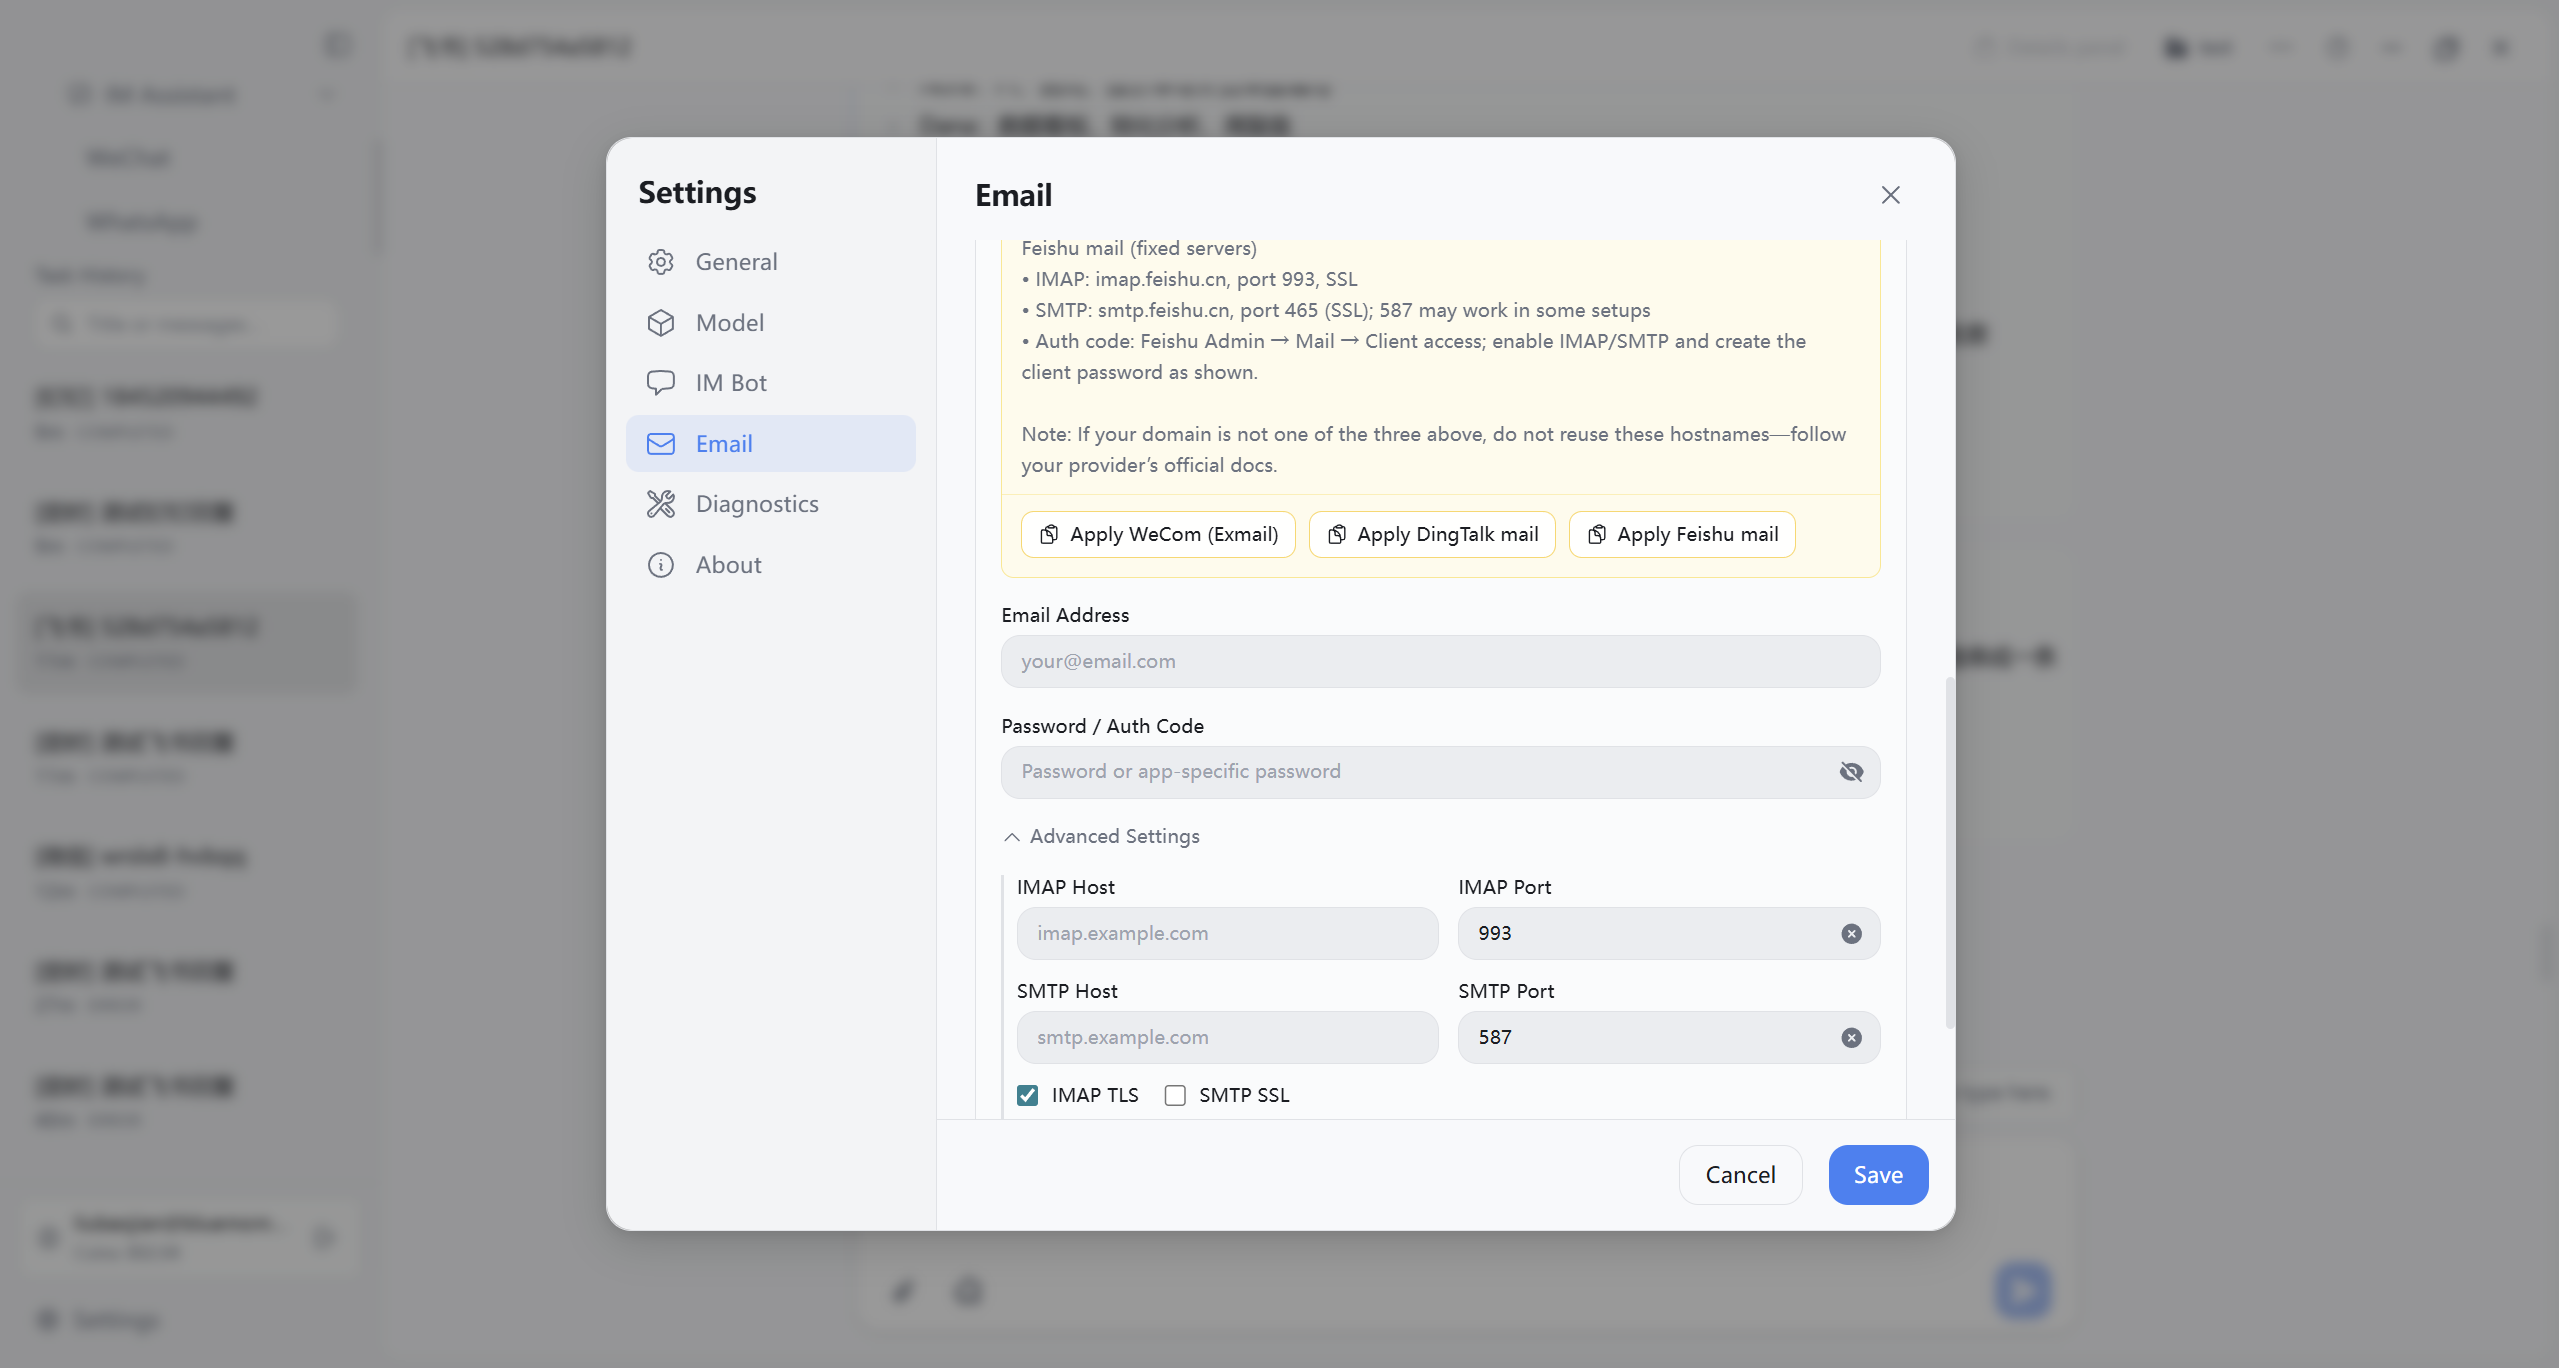
Task: Focus the Password / Auth Code field
Action: point(1440,772)
